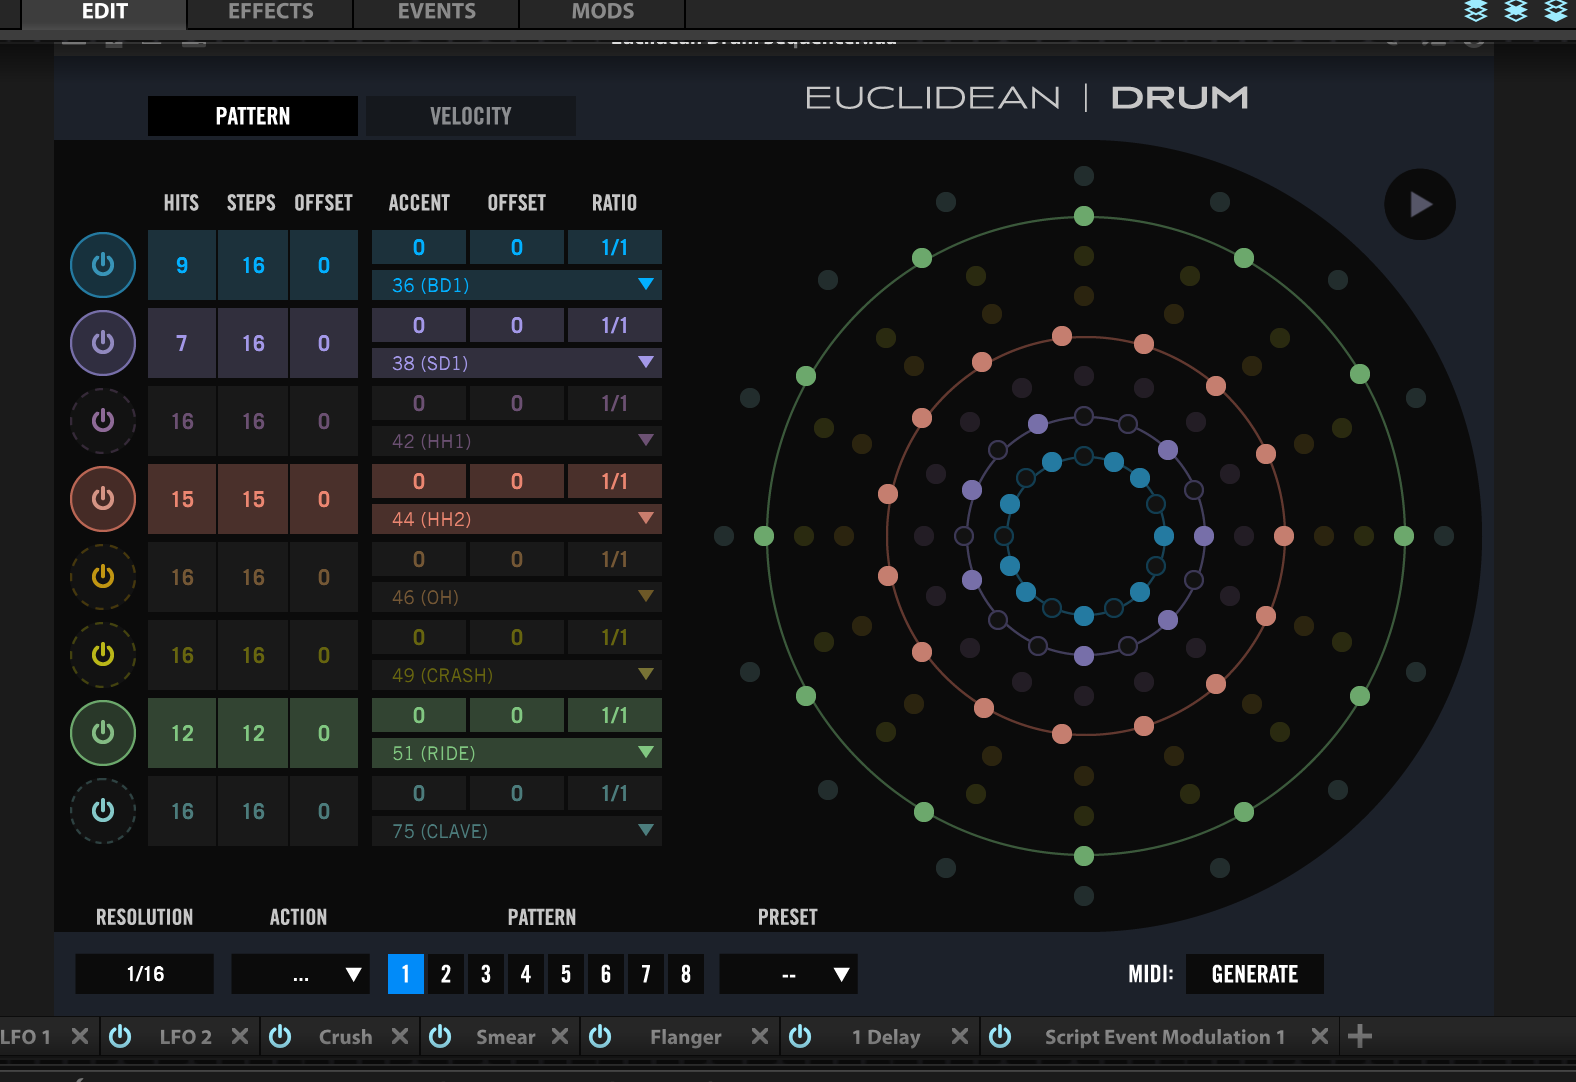Enable the 49 (CRASH) row power button

pos(103,655)
